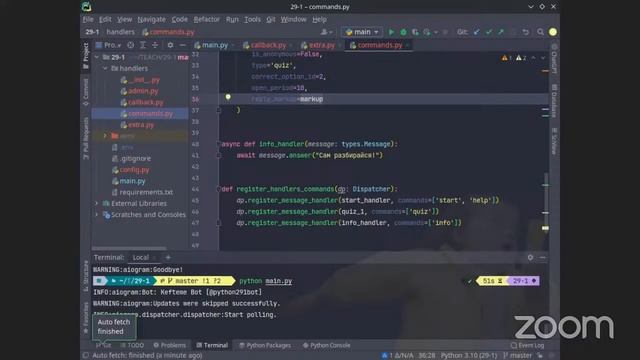Open the TODO tool window

click(x=132, y=345)
